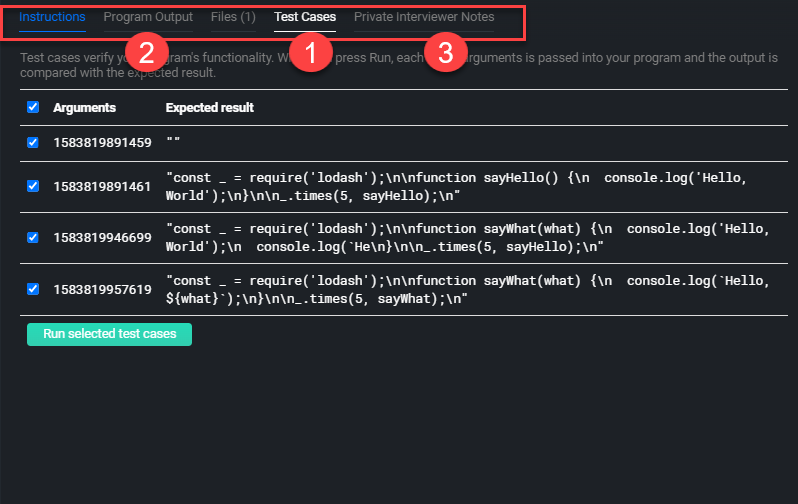Uncheck test case 1583819891459

33,143
